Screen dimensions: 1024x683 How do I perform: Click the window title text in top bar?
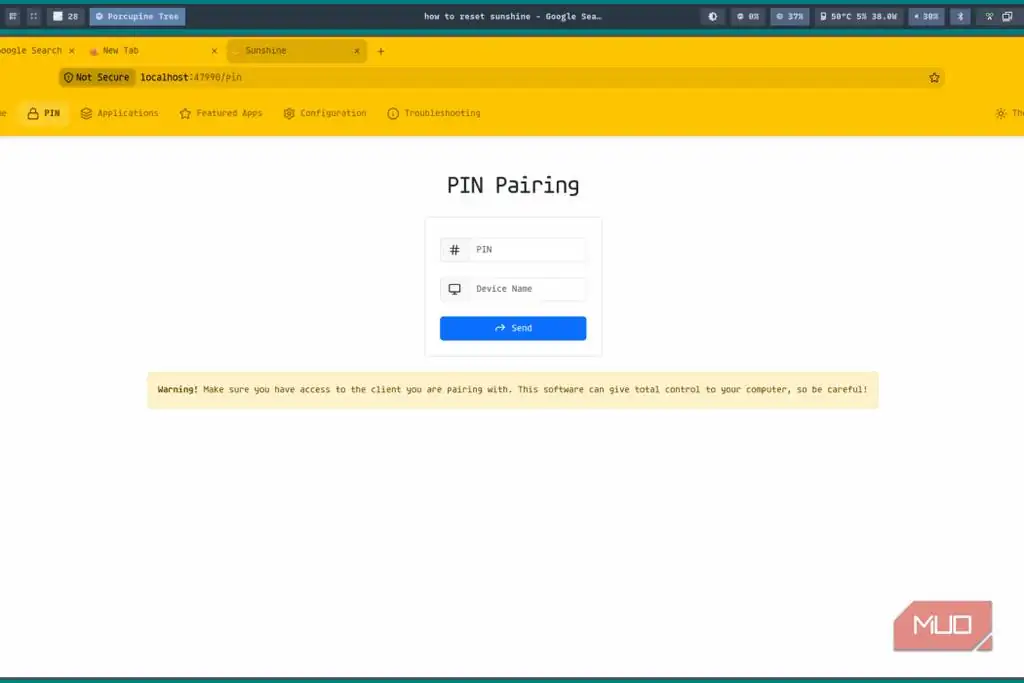(513, 16)
